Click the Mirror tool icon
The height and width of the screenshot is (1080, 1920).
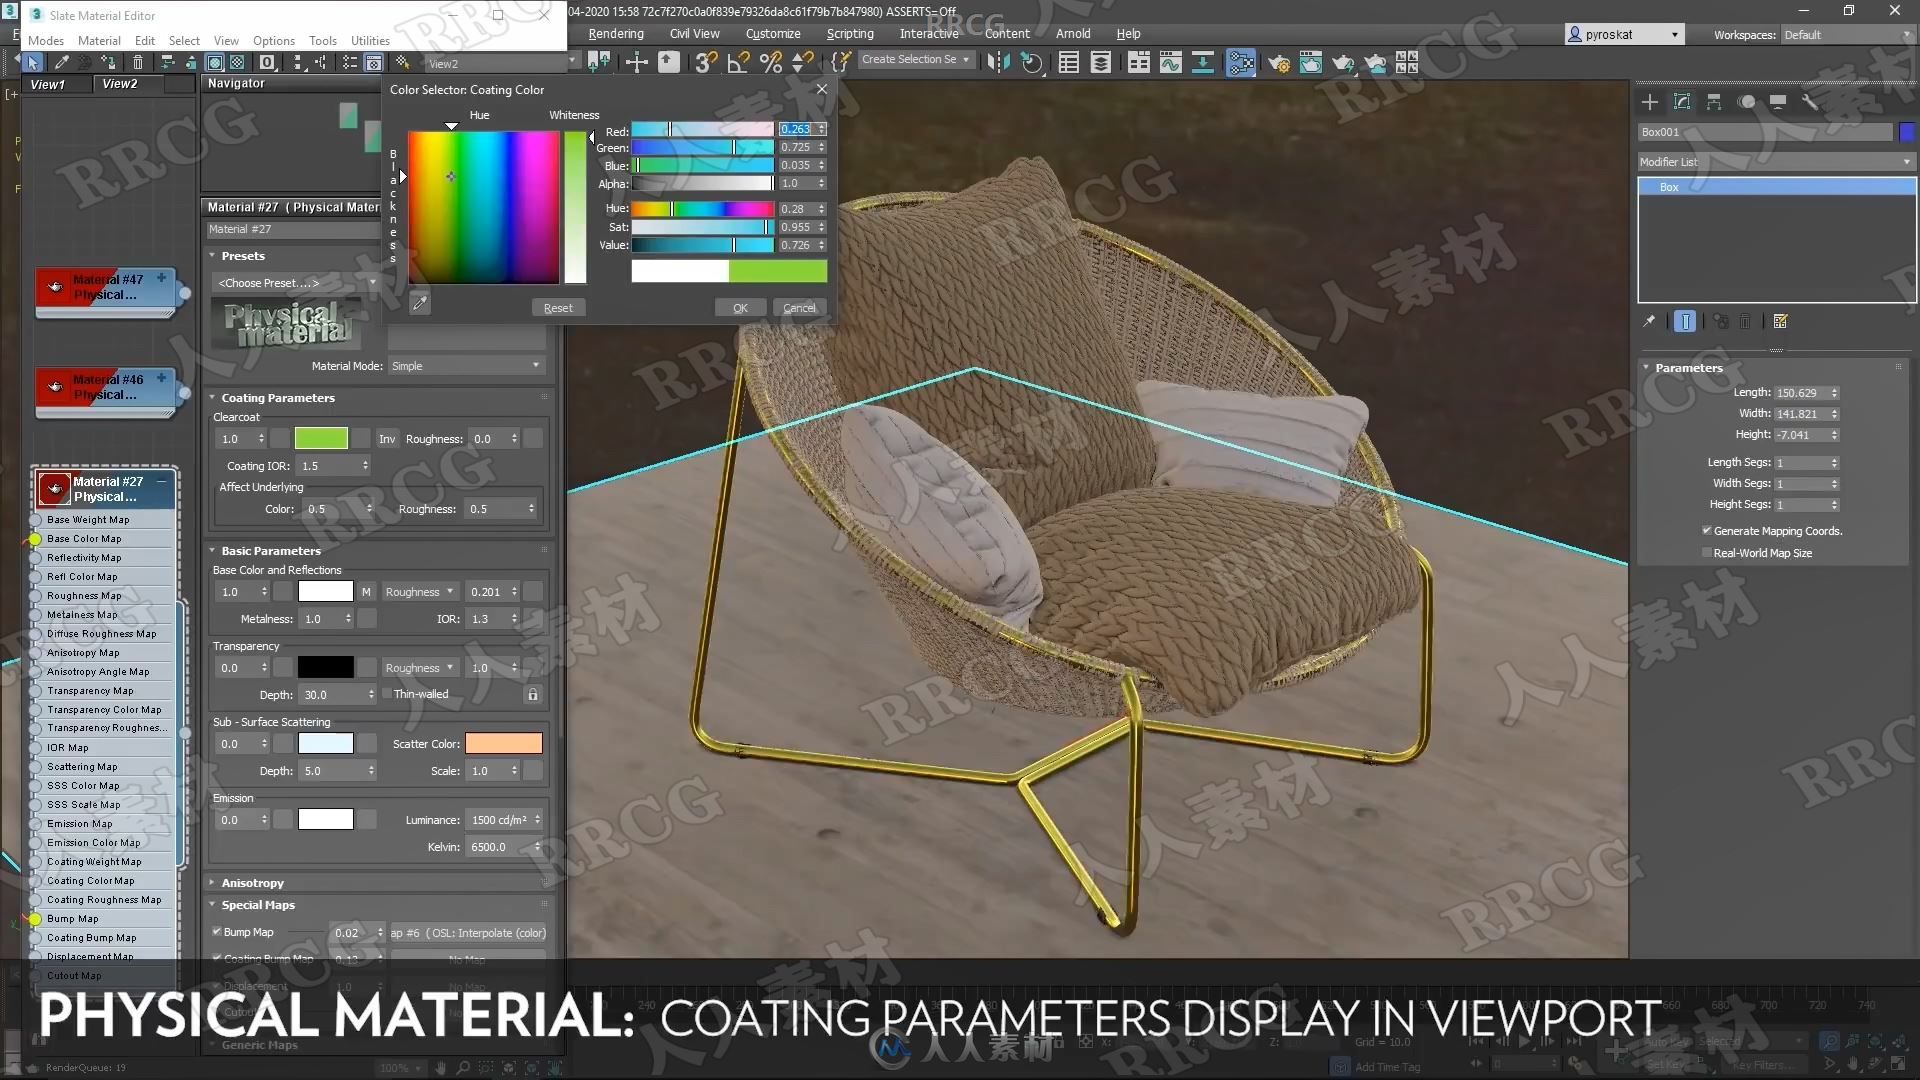(997, 62)
